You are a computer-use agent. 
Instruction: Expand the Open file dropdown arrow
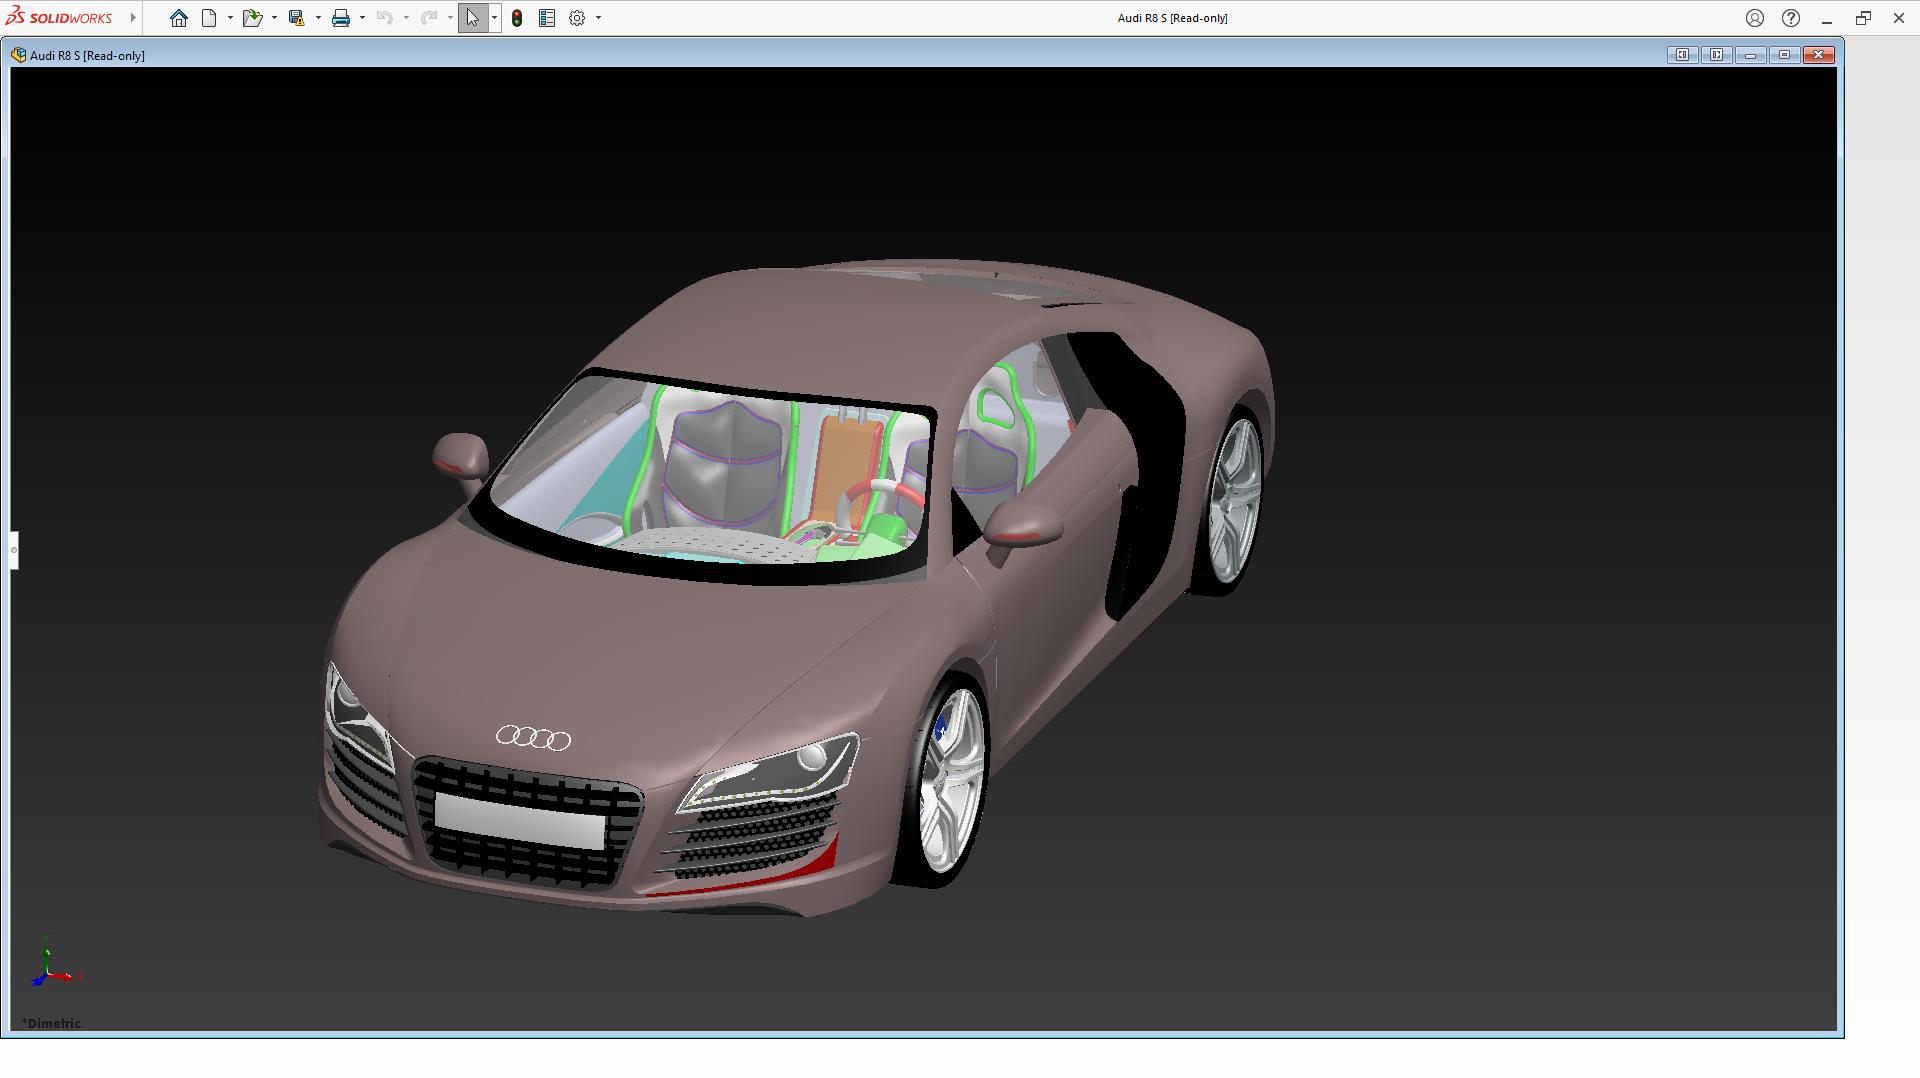click(274, 18)
